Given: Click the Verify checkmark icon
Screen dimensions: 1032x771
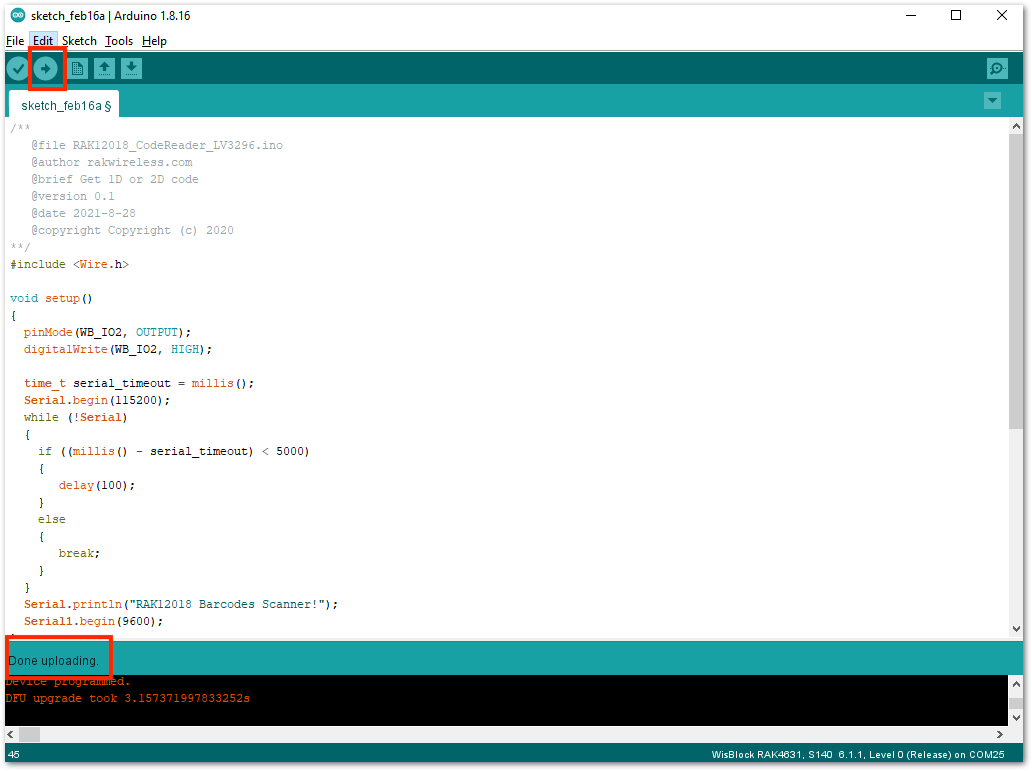Looking at the screenshot, I should pyautogui.click(x=18, y=68).
